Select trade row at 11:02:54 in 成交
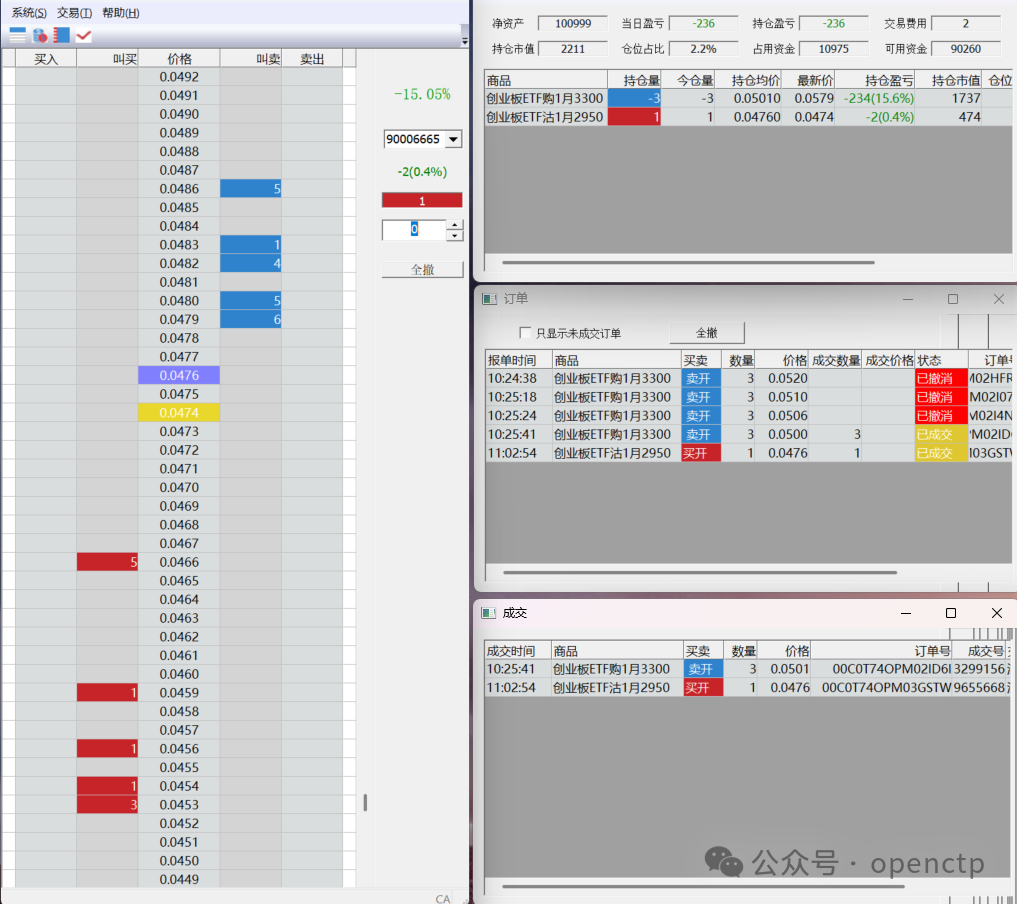Image resolution: width=1017 pixels, height=904 pixels. [748, 688]
